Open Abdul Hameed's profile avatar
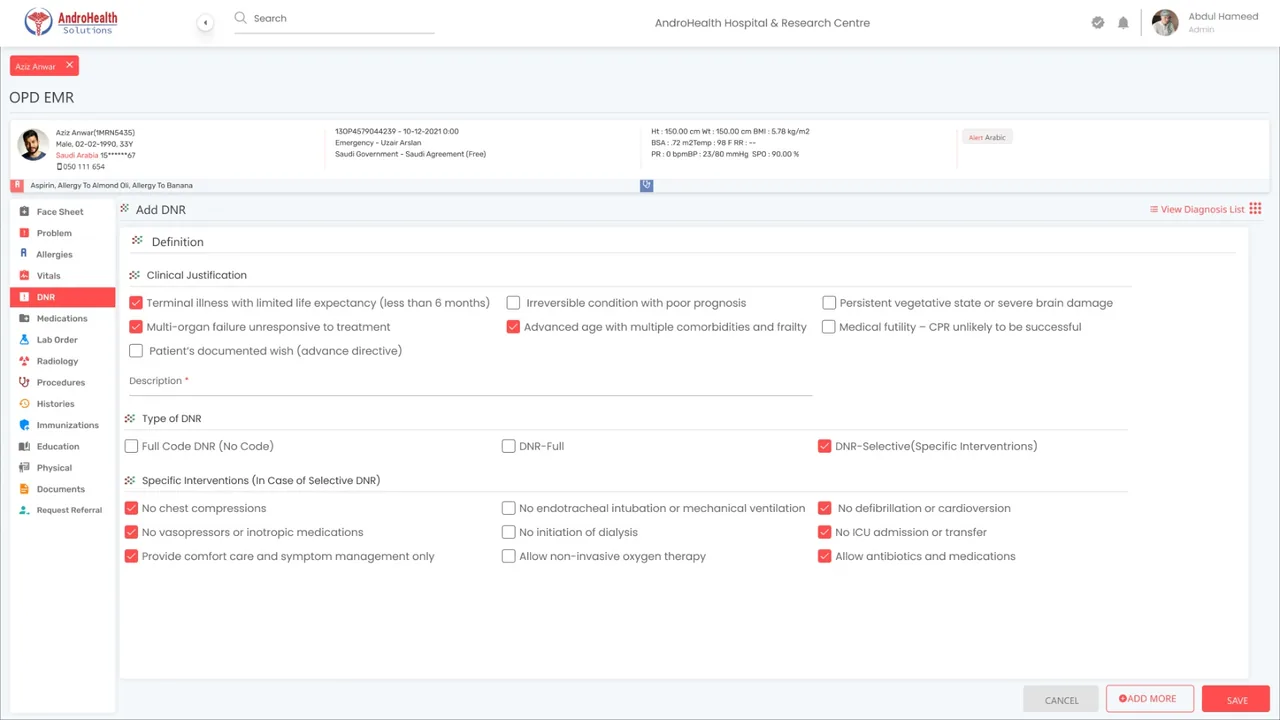The image size is (1280, 720). point(1165,22)
